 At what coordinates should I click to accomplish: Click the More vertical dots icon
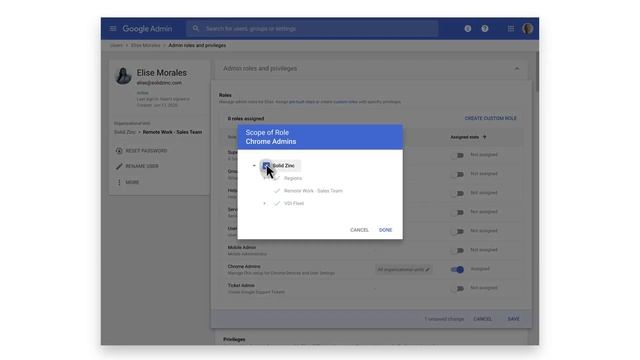(119, 182)
